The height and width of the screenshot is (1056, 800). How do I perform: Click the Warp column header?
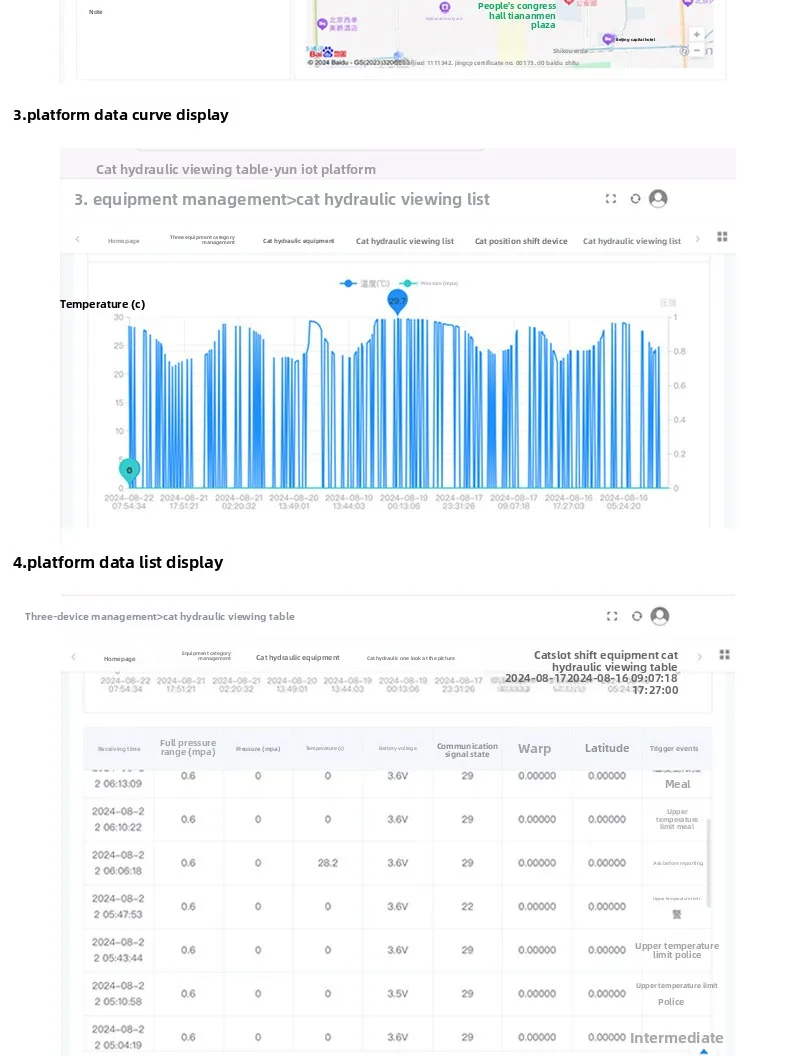tap(535, 749)
